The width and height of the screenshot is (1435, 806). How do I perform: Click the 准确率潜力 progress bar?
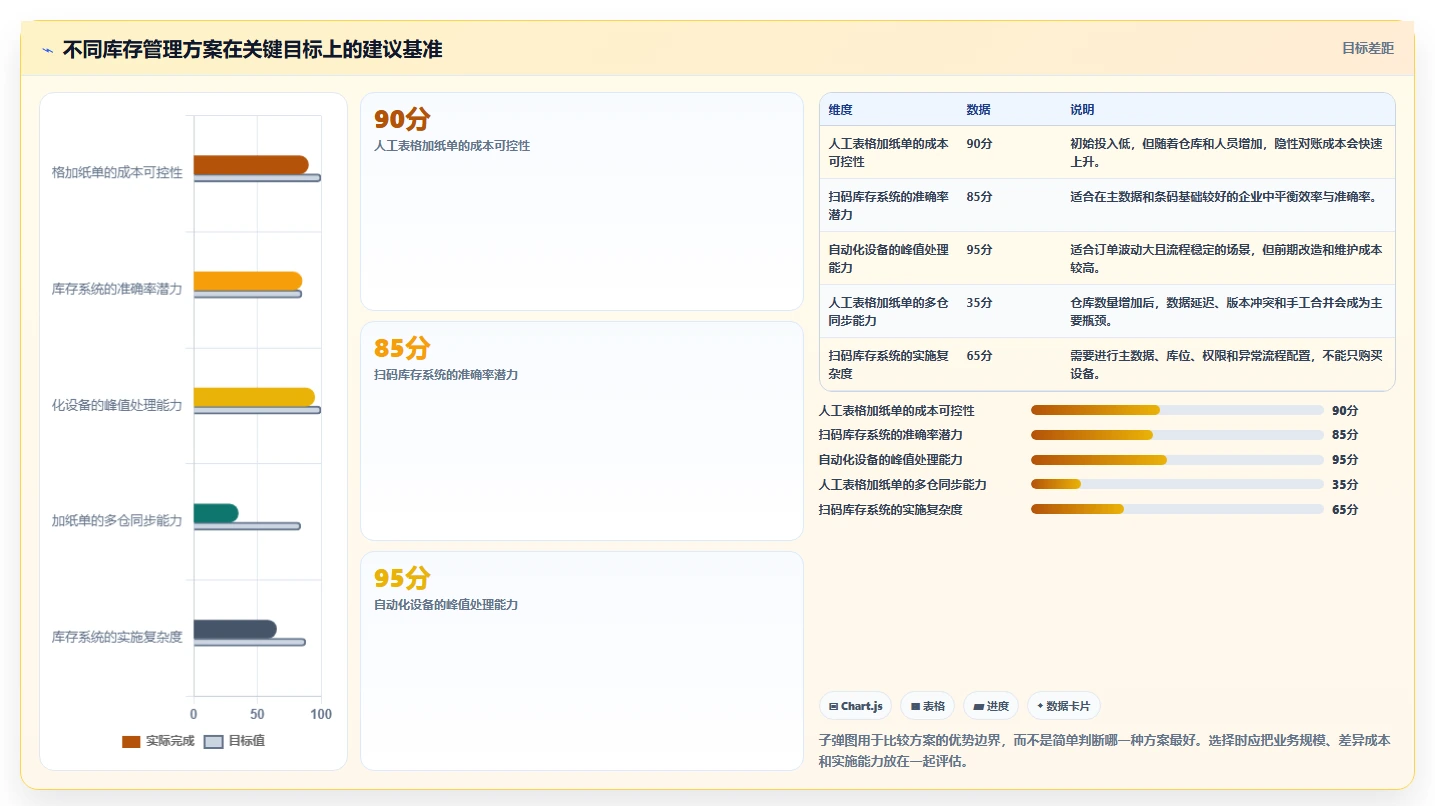(1177, 435)
